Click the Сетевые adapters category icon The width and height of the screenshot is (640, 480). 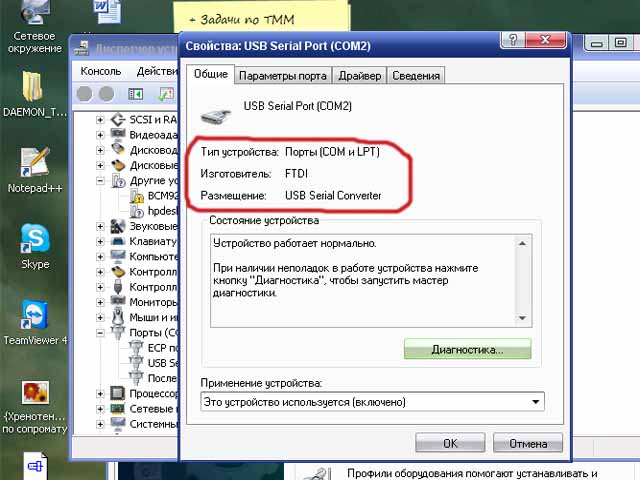coord(118,409)
